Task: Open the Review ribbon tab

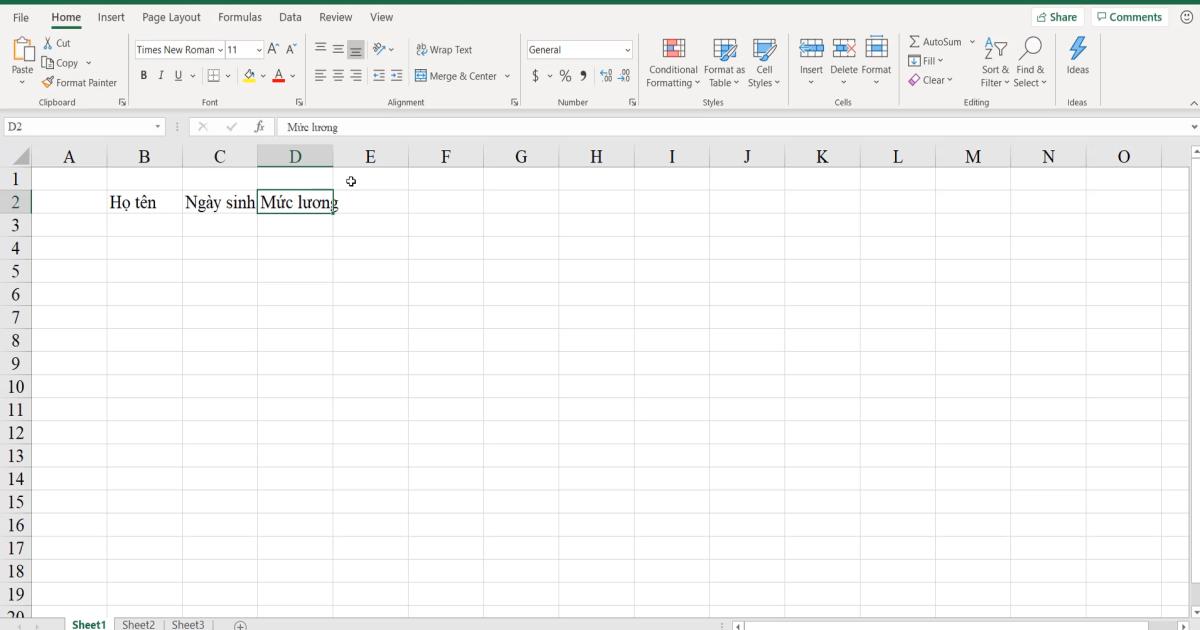Action: [x=335, y=17]
